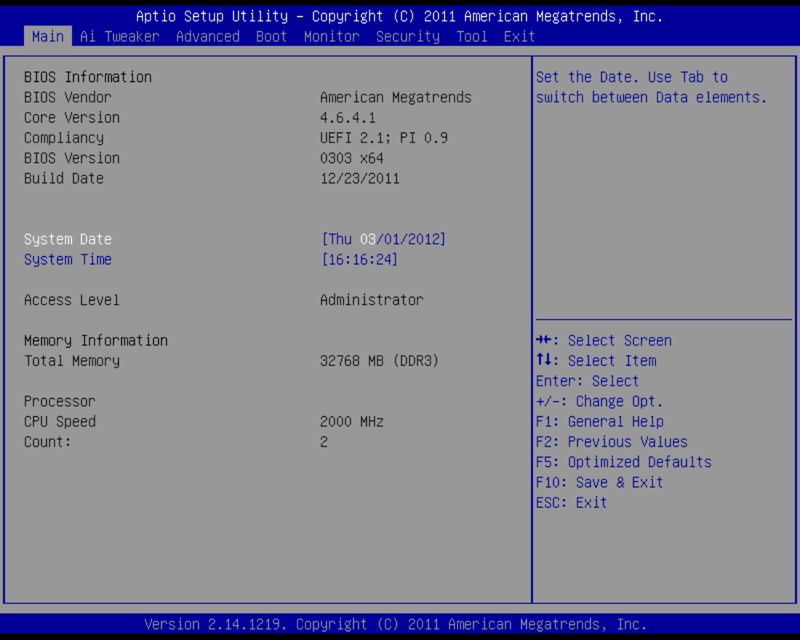The width and height of the screenshot is (800, 640).
Task: Click the Exit tab
Action: pos(519,36)
